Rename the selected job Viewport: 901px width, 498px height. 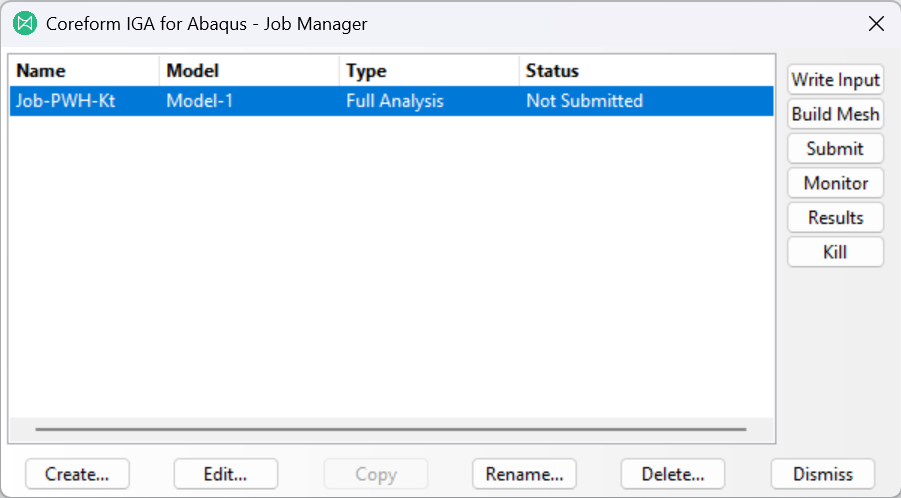[x=524, y=474]
